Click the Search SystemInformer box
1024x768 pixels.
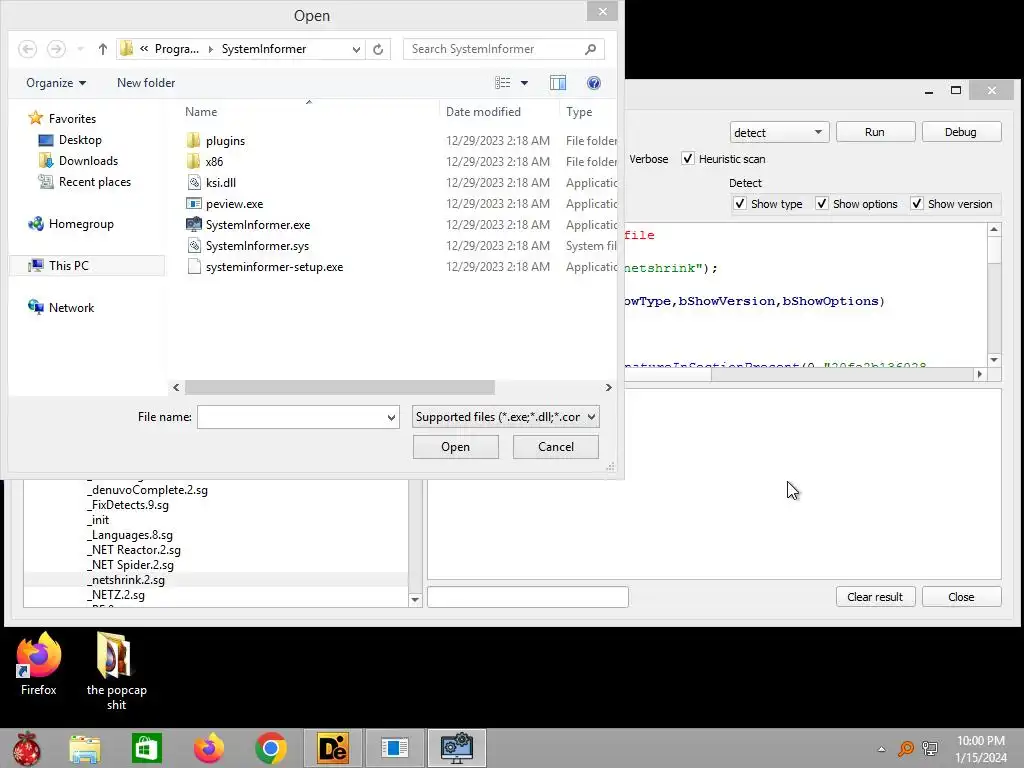[x=504, y=49]
